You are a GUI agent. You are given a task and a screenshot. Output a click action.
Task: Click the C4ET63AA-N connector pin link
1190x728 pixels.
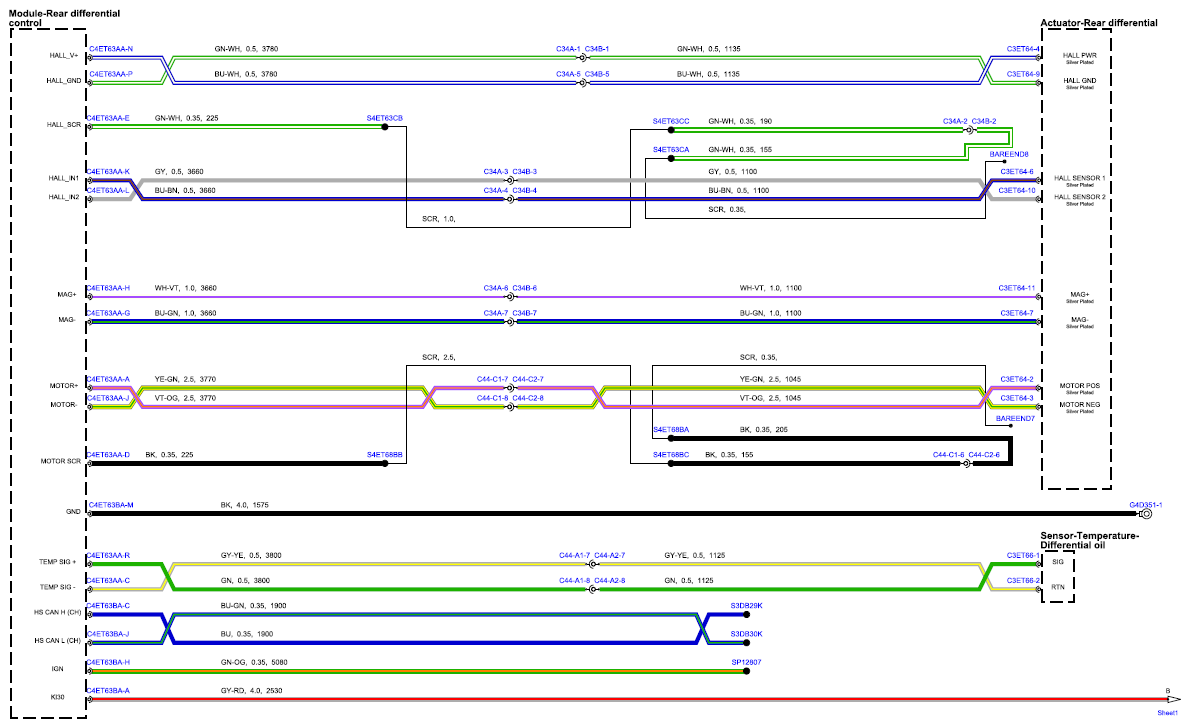(x=111, y=49)
